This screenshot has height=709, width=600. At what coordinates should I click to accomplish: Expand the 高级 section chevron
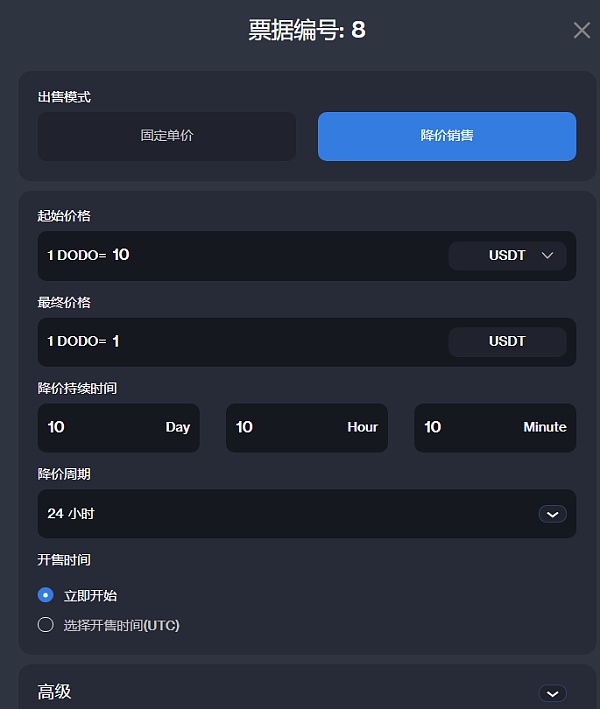(x=552, y=693)
